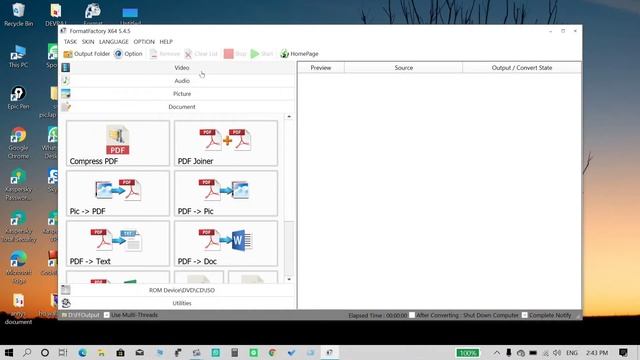
Task: Open the SKIN menu
Action: [x=88, y=42]
